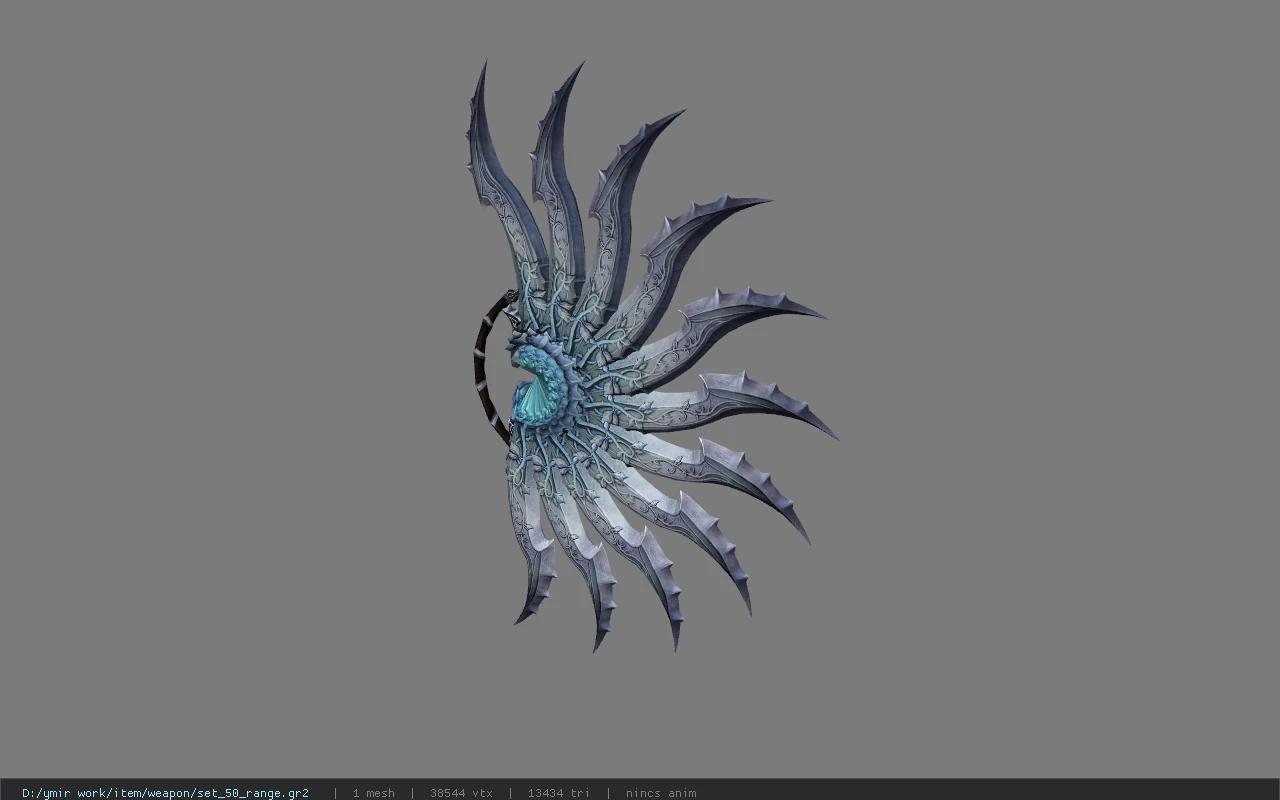Click the '38544 vtx' vertex count
This screenshot has width=1280, height=800.
click(x=461, y=793)
